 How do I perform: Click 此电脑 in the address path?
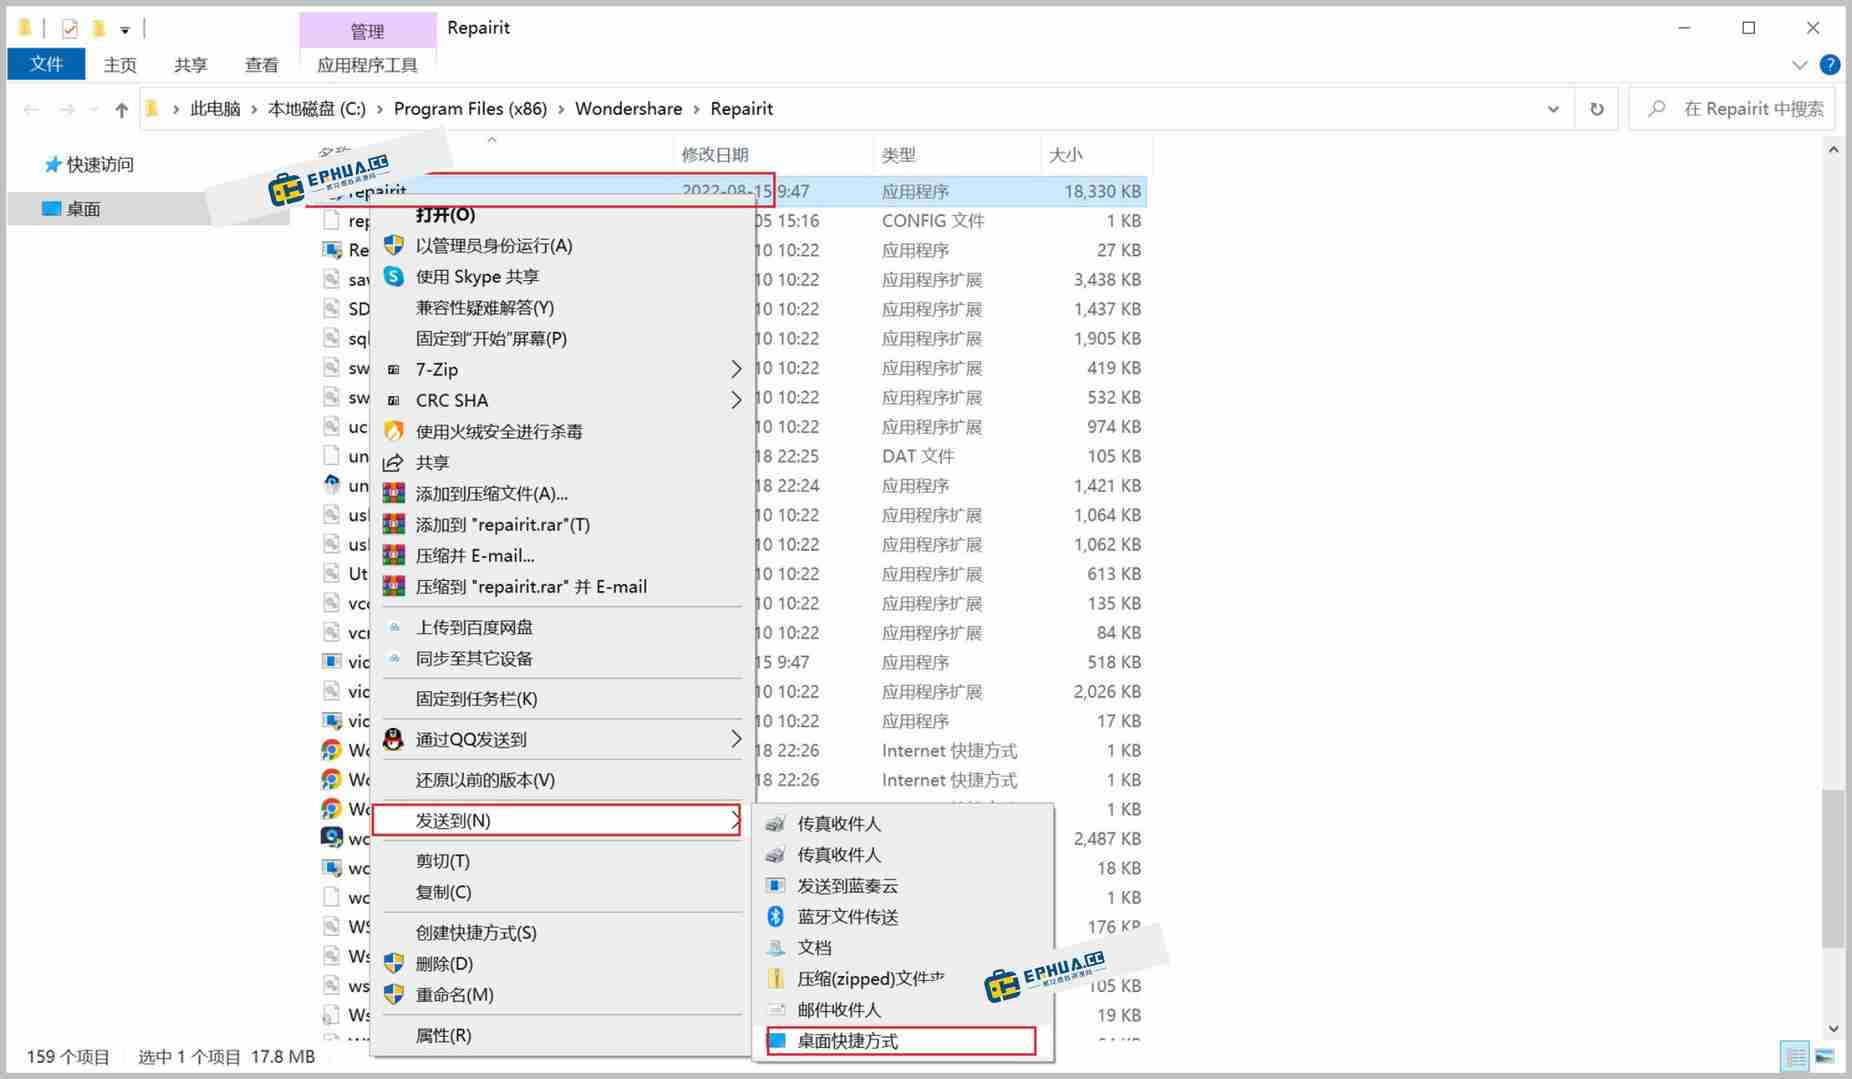(x=215, y=109)
